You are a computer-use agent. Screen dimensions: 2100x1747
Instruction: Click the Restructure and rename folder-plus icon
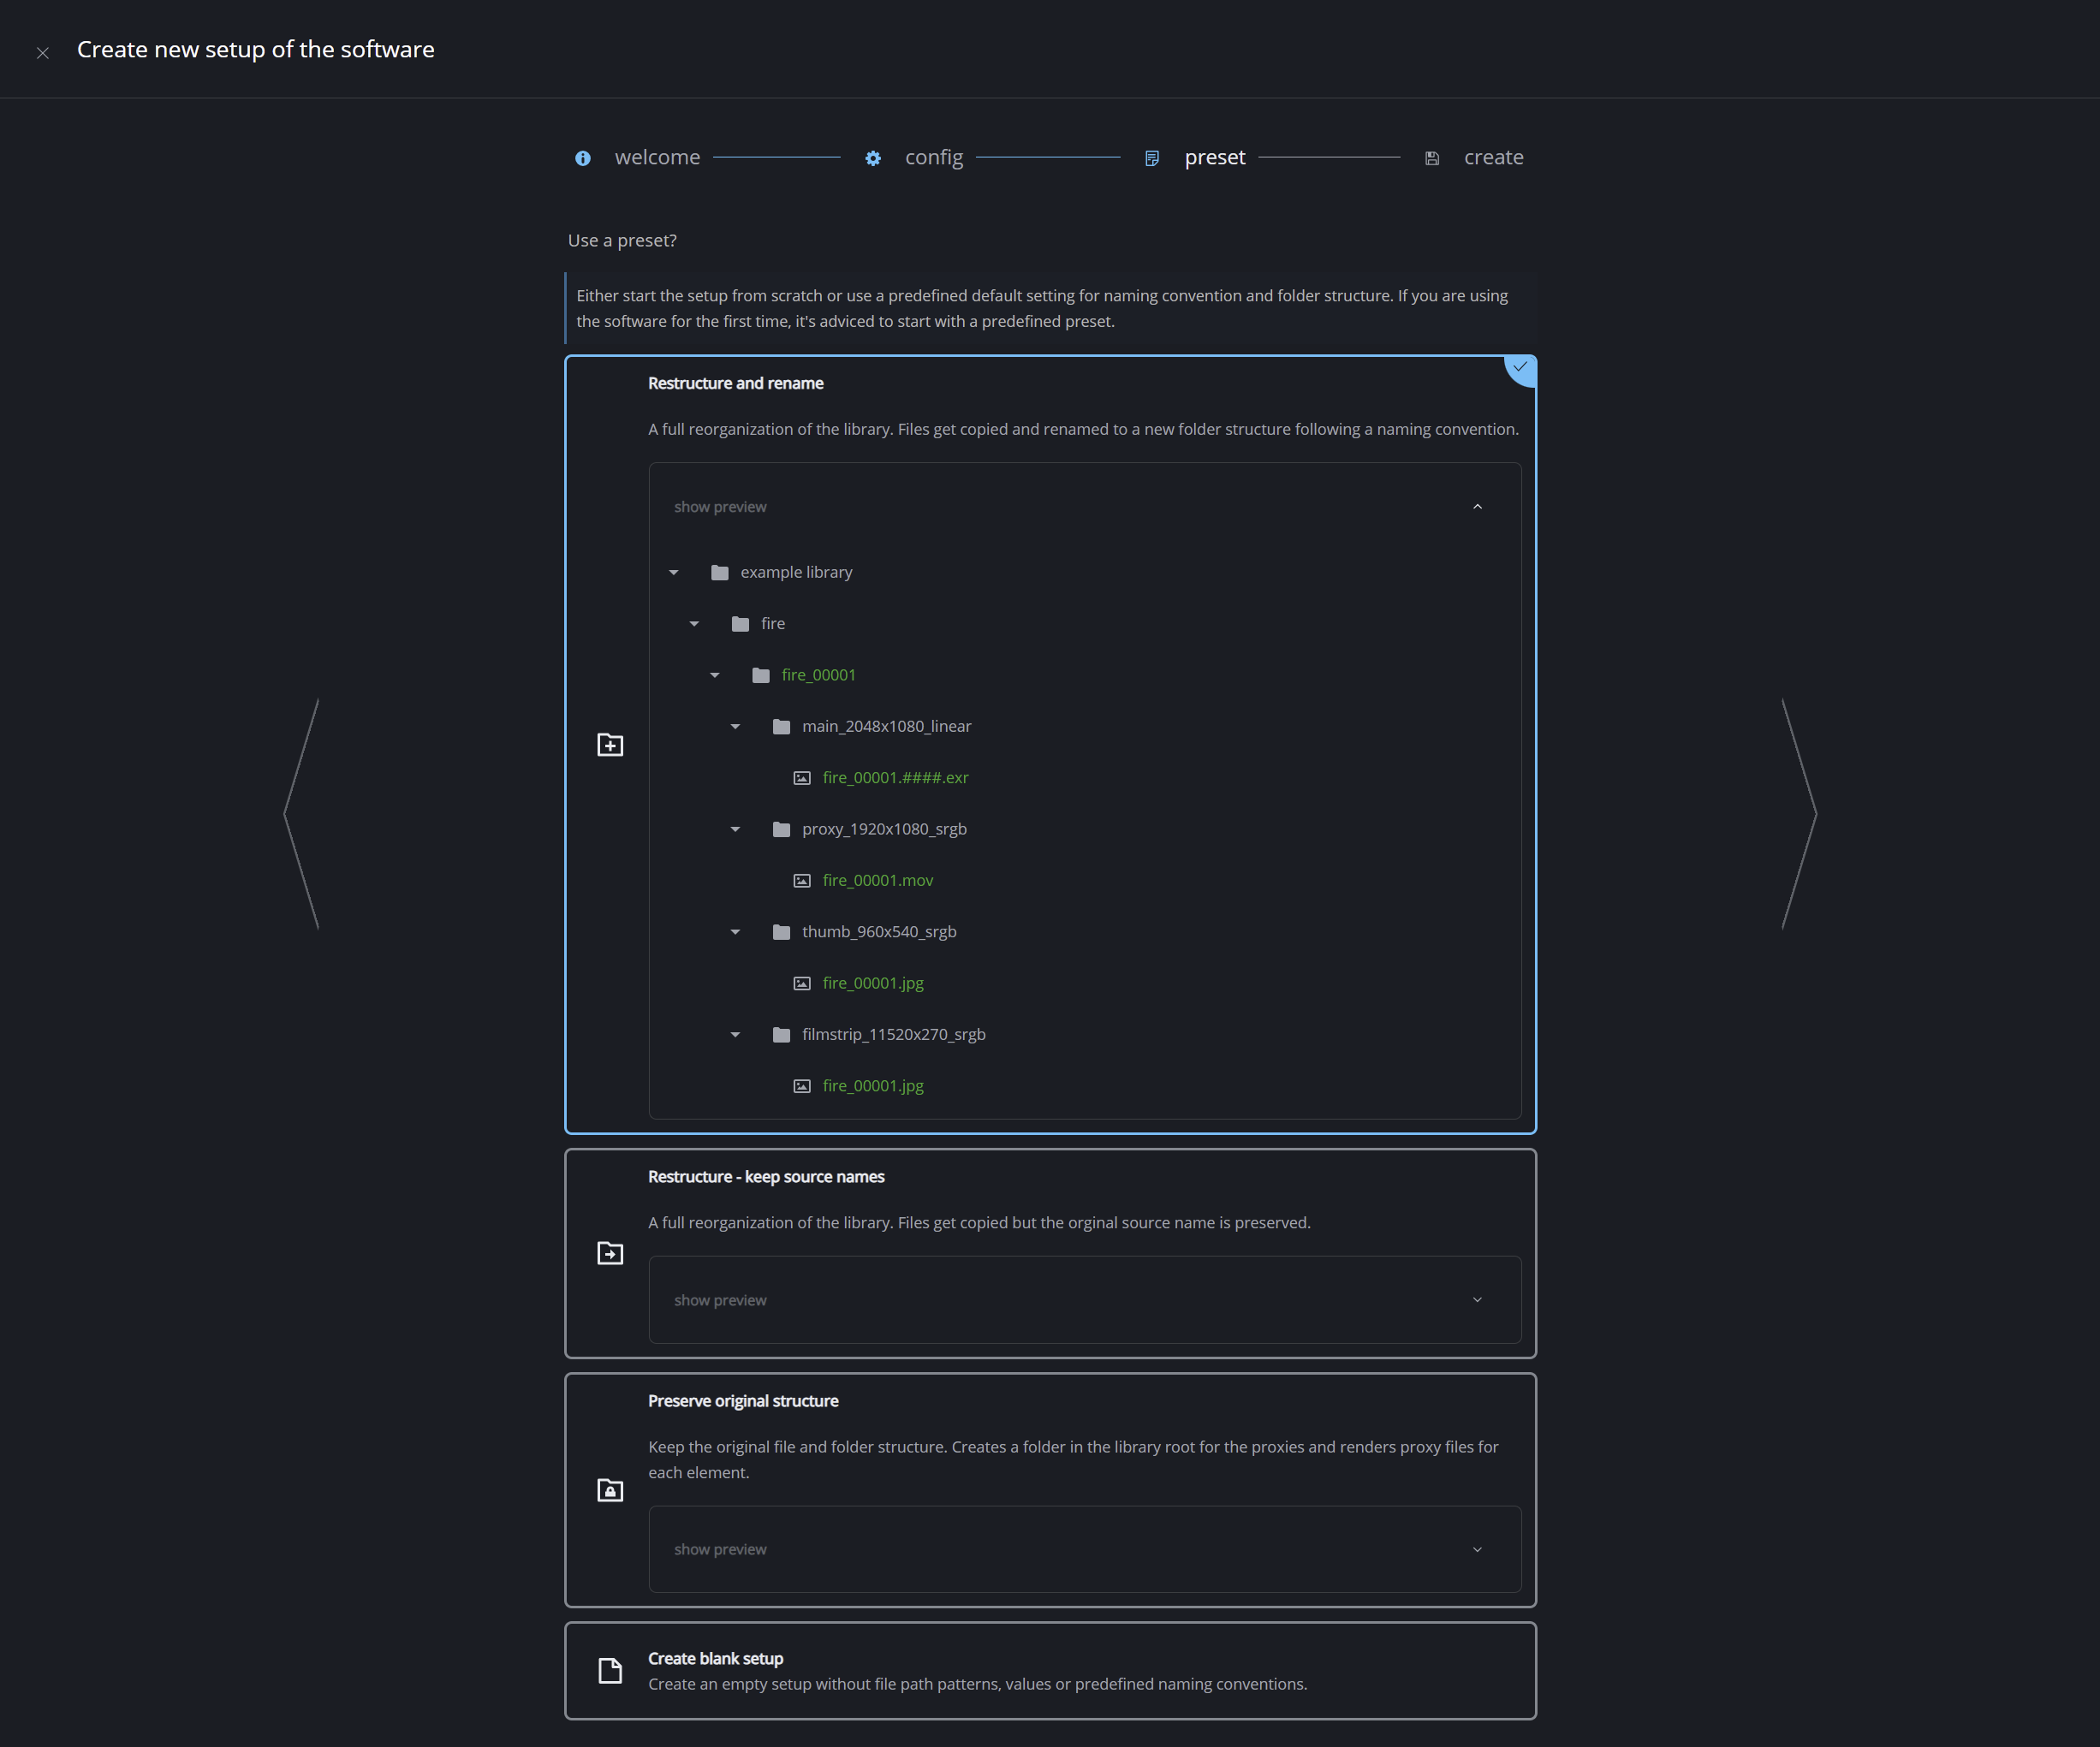click(610, 745)
